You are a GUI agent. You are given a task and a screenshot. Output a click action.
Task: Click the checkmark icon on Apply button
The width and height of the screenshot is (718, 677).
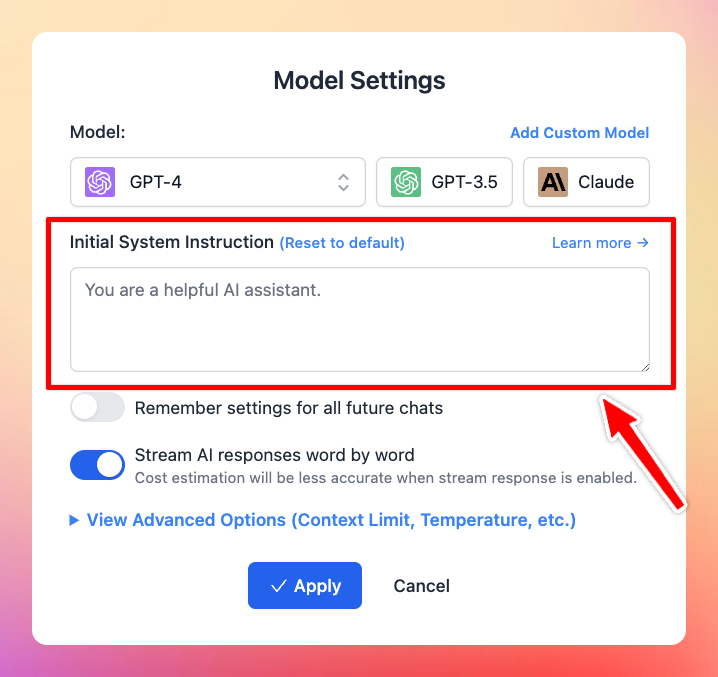pos(278,586)
